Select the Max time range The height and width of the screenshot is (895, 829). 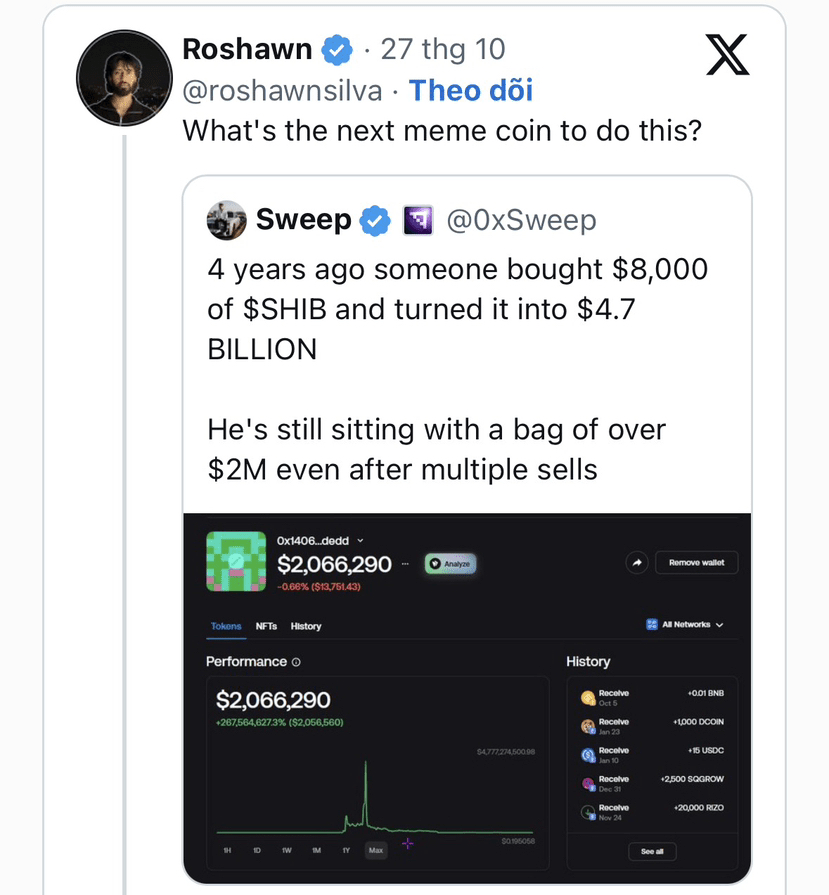pos(375,851)
